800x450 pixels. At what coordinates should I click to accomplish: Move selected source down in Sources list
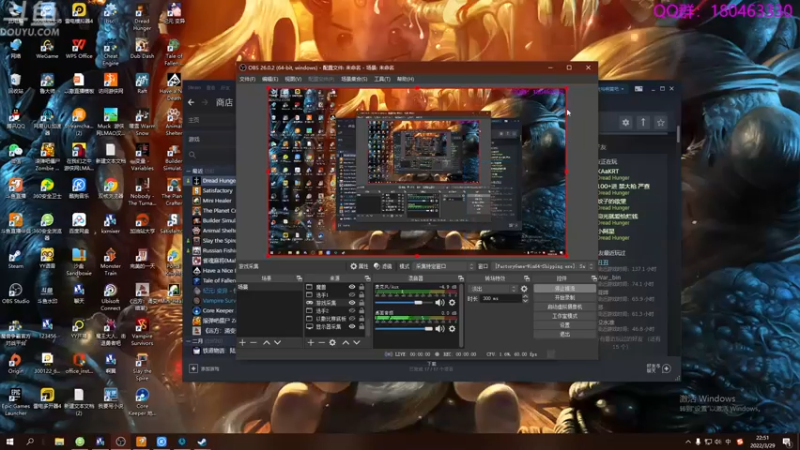click(x=357, y=343)
